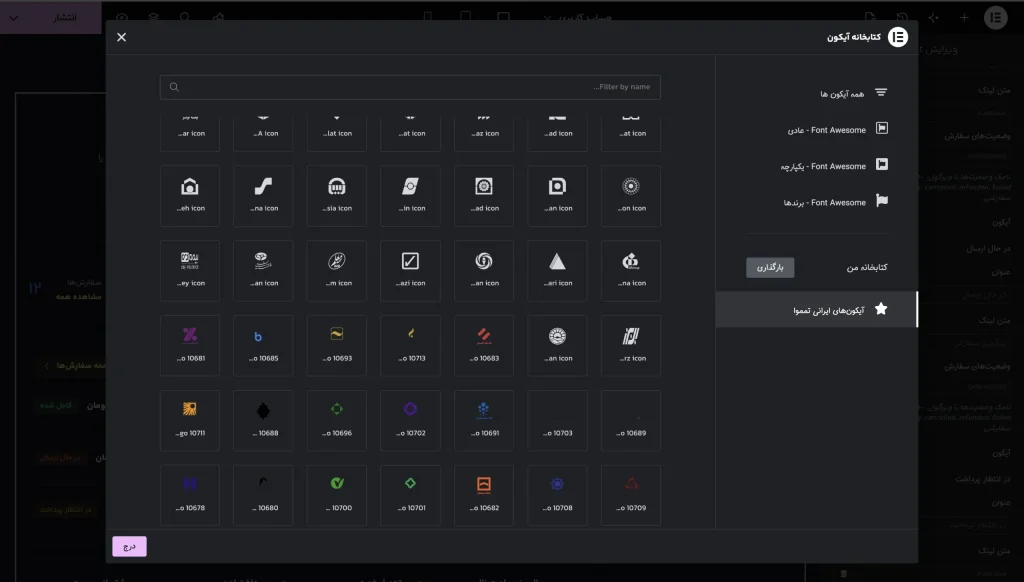The height and width of the screenshot is (582, 1024).
Task: Select the house-shaped '...eh icon' tile
Action: pyautogui.click(x=189, y=196)
